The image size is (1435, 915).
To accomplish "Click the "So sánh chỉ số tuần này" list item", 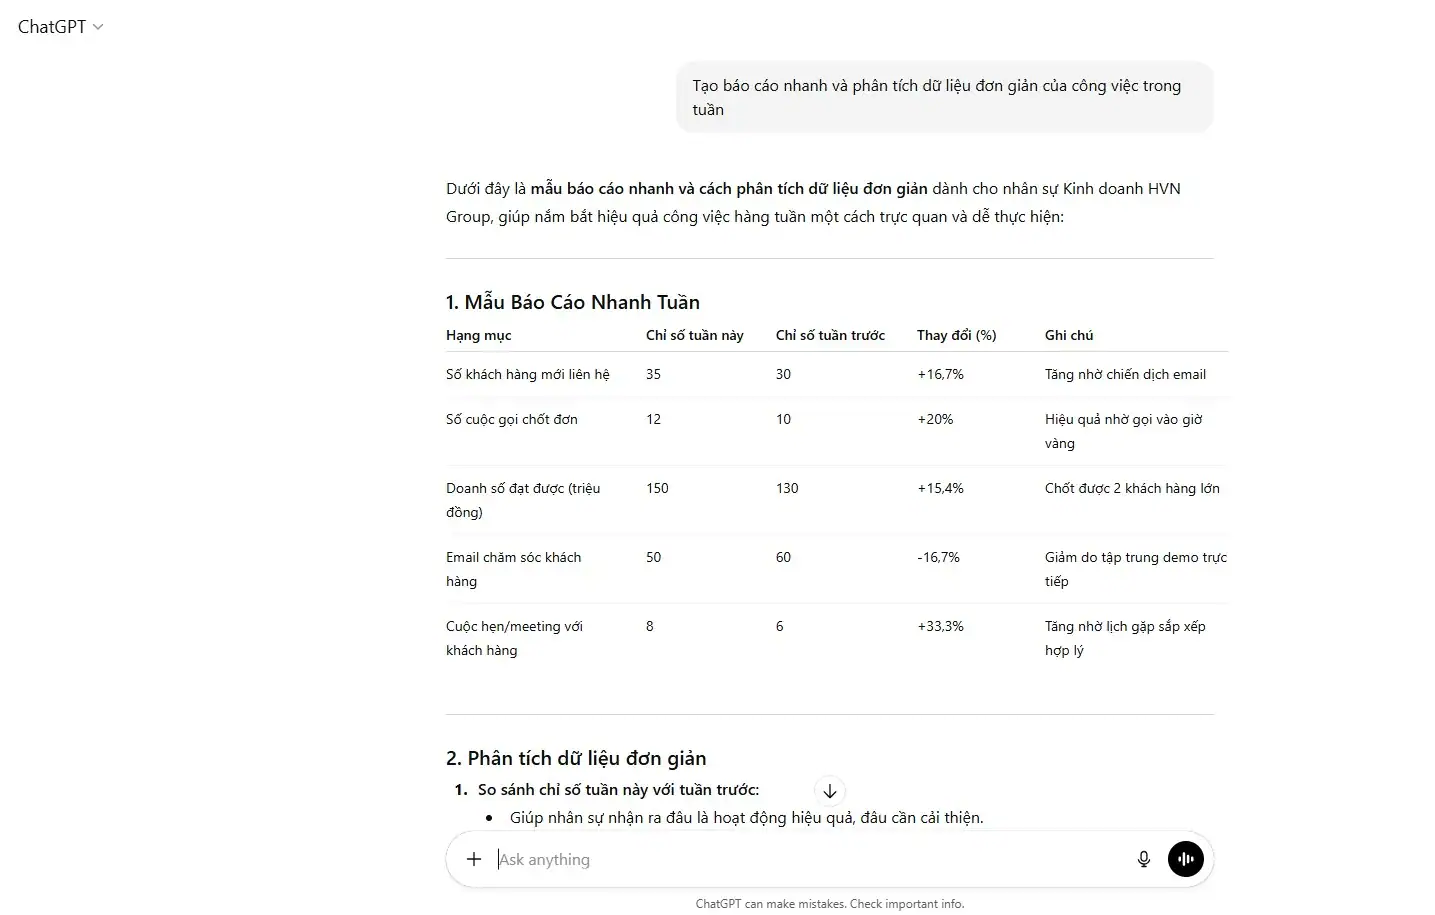I will [x=618, y=789].
